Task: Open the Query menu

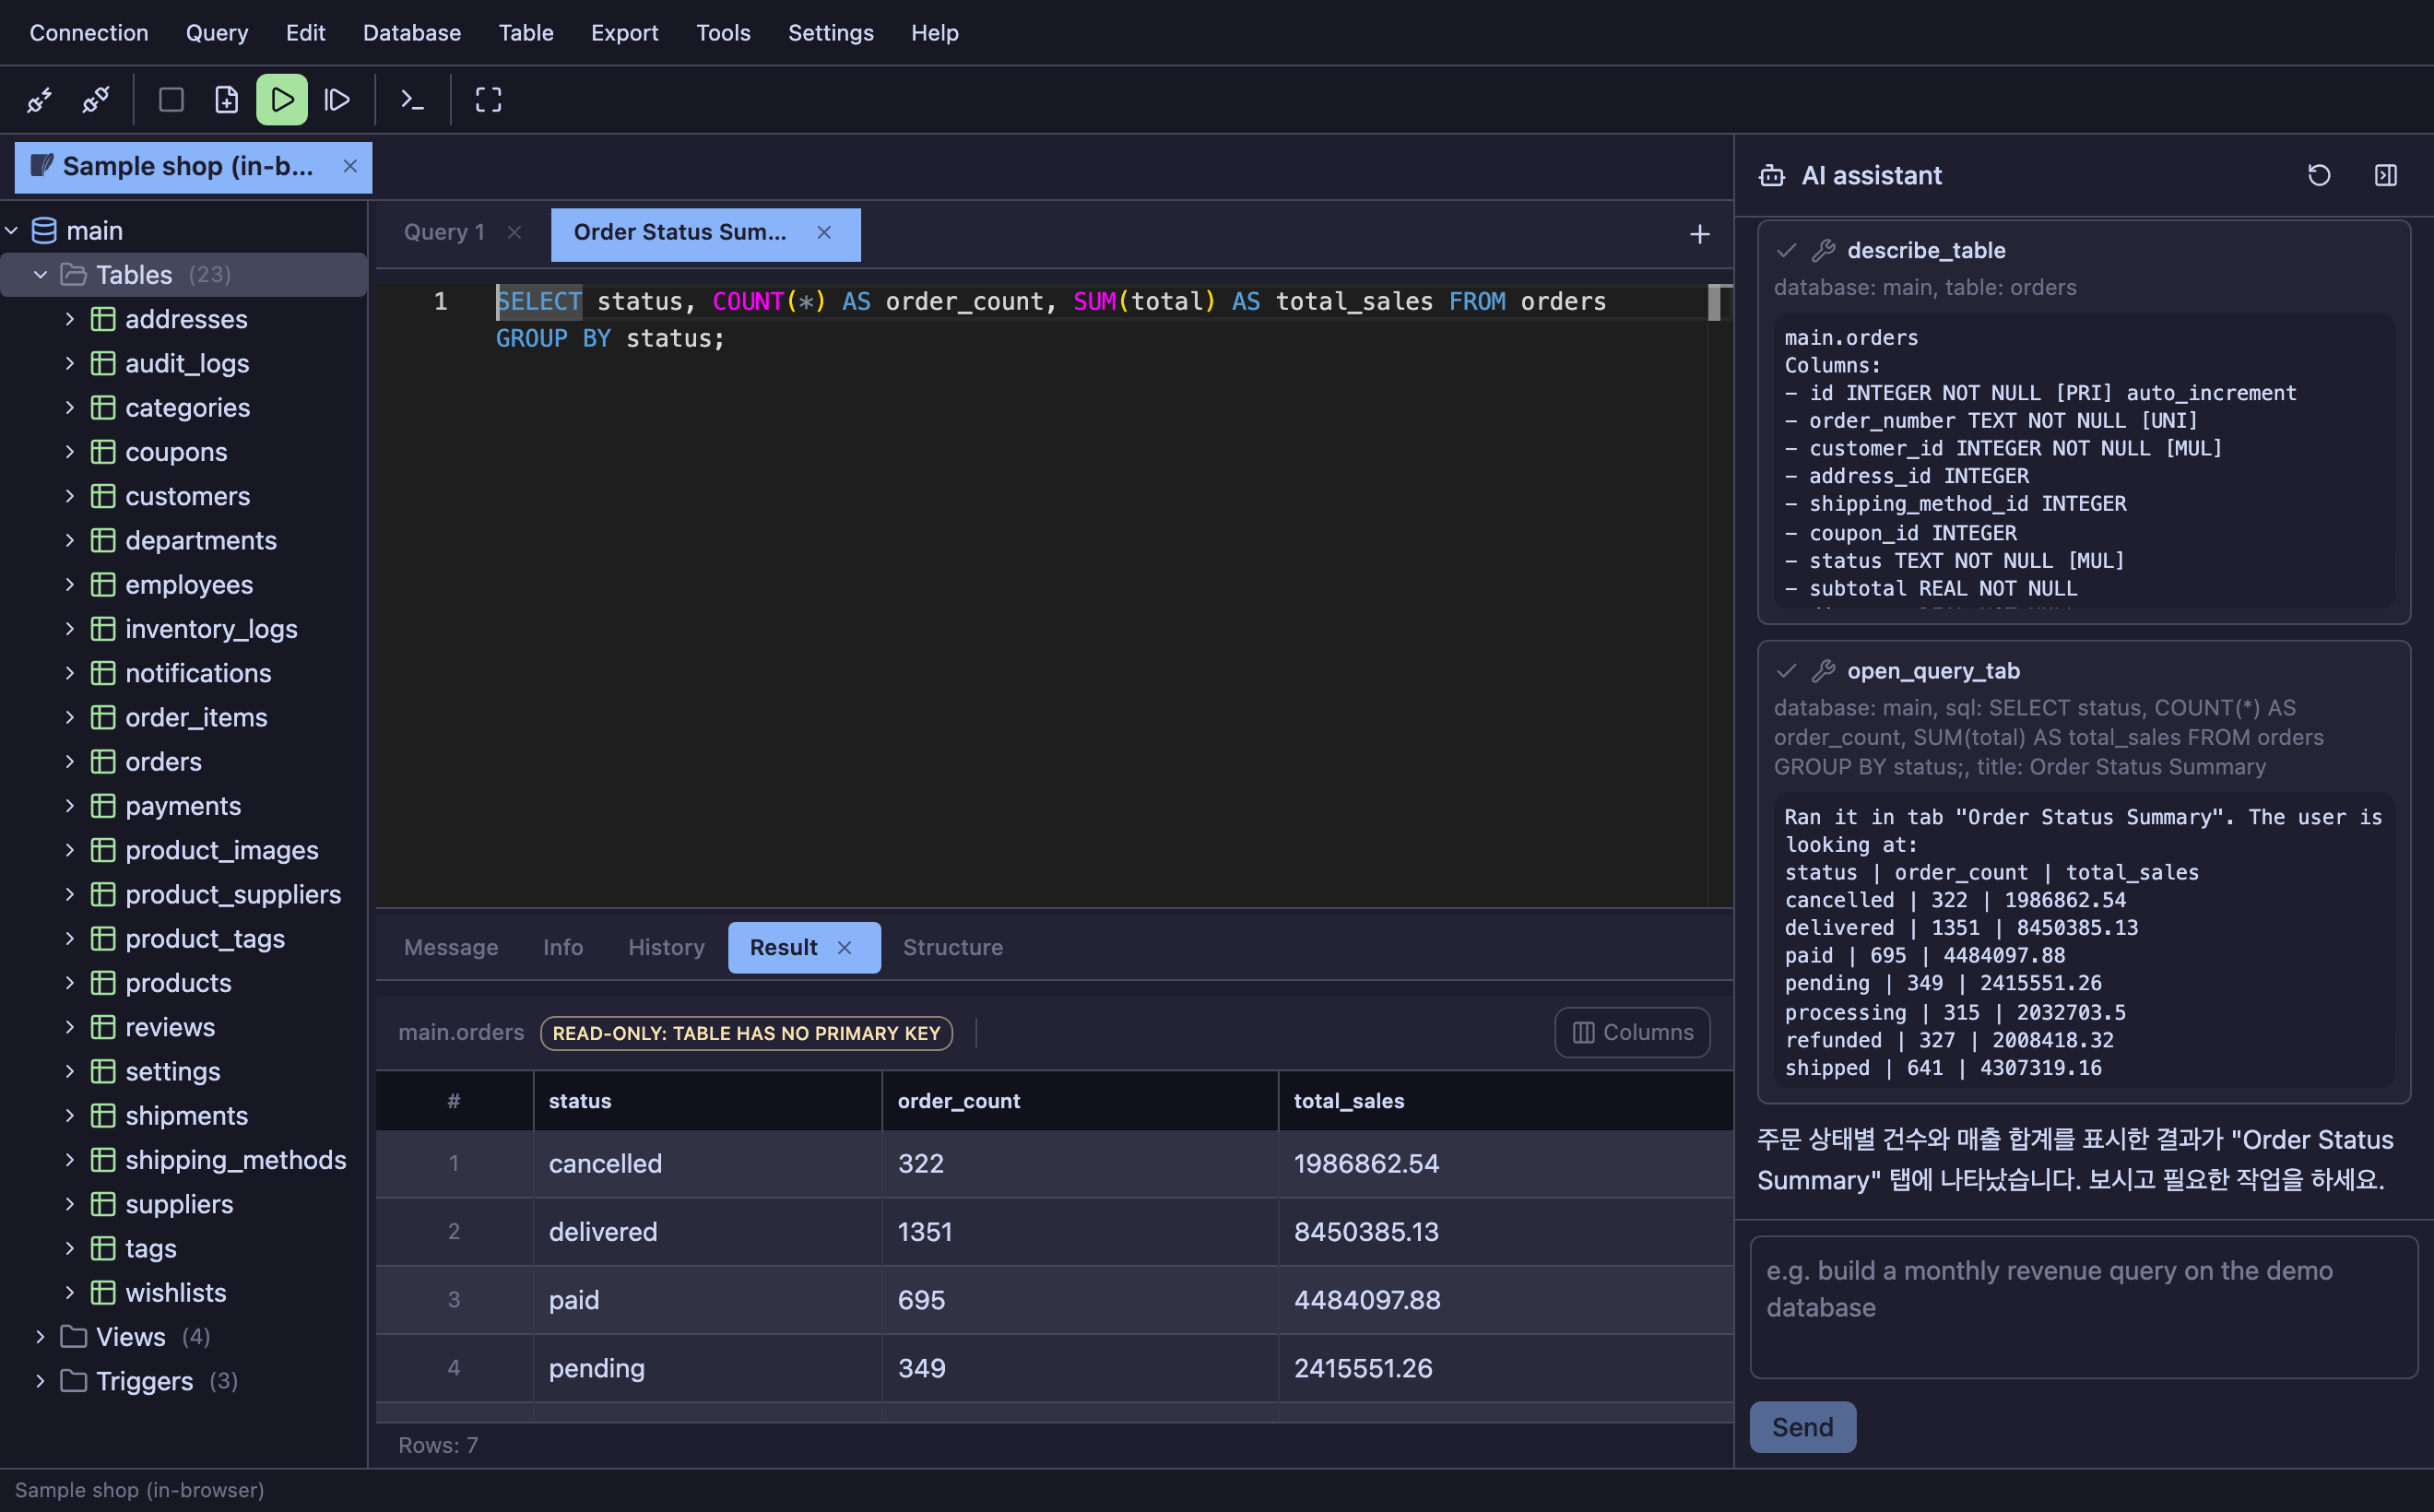Action: (217, 33)
